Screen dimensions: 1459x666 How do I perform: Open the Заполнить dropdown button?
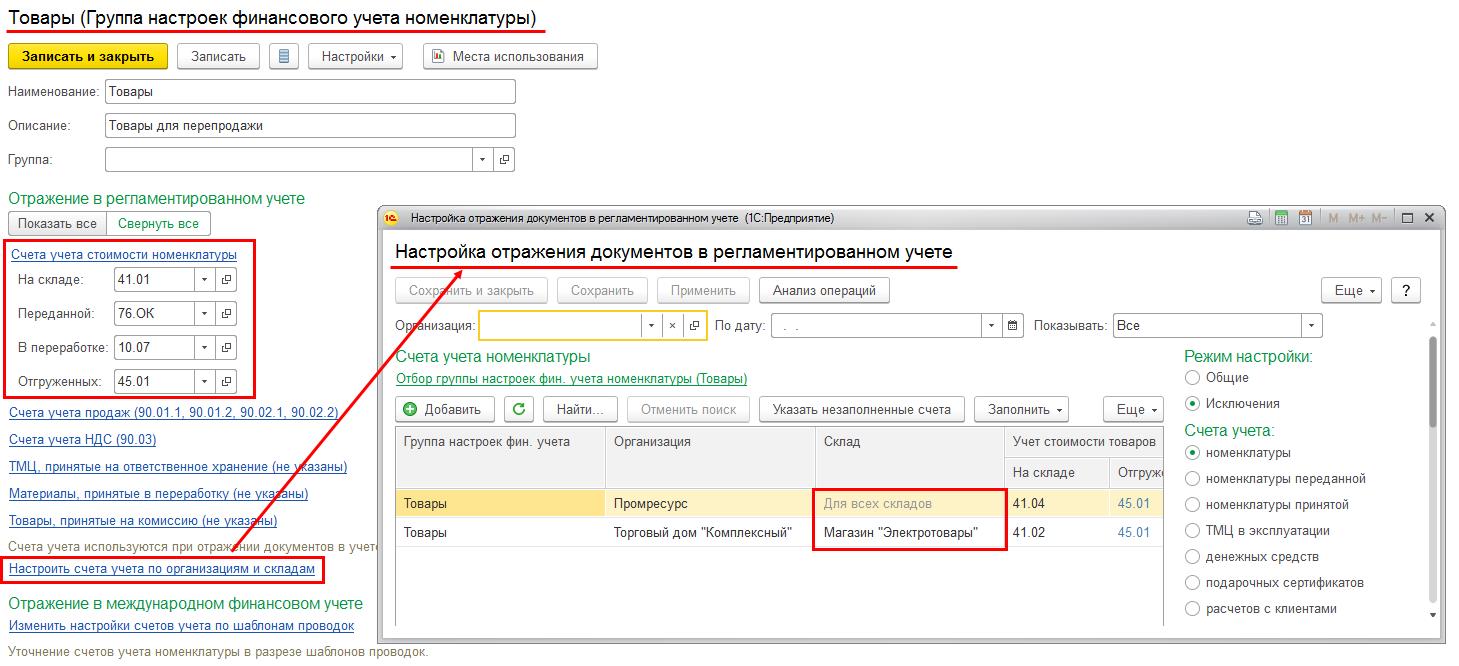tap(1021, 409)
